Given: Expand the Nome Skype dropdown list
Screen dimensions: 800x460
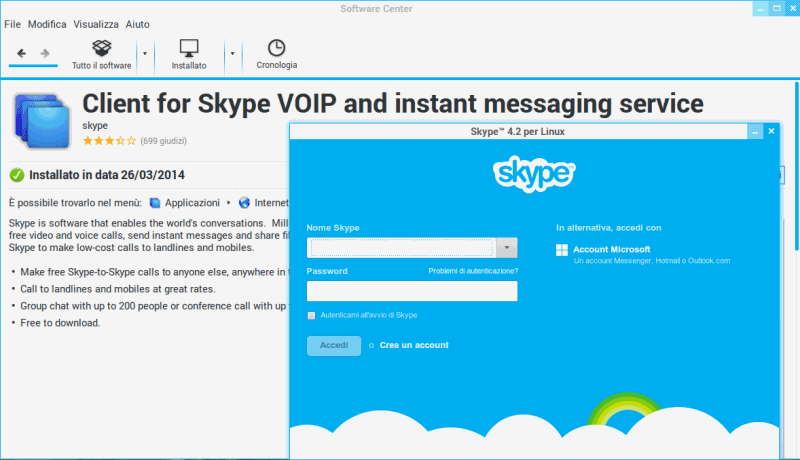Looking at the screenshot, I should pyautogui.click(x=507, y=248).
